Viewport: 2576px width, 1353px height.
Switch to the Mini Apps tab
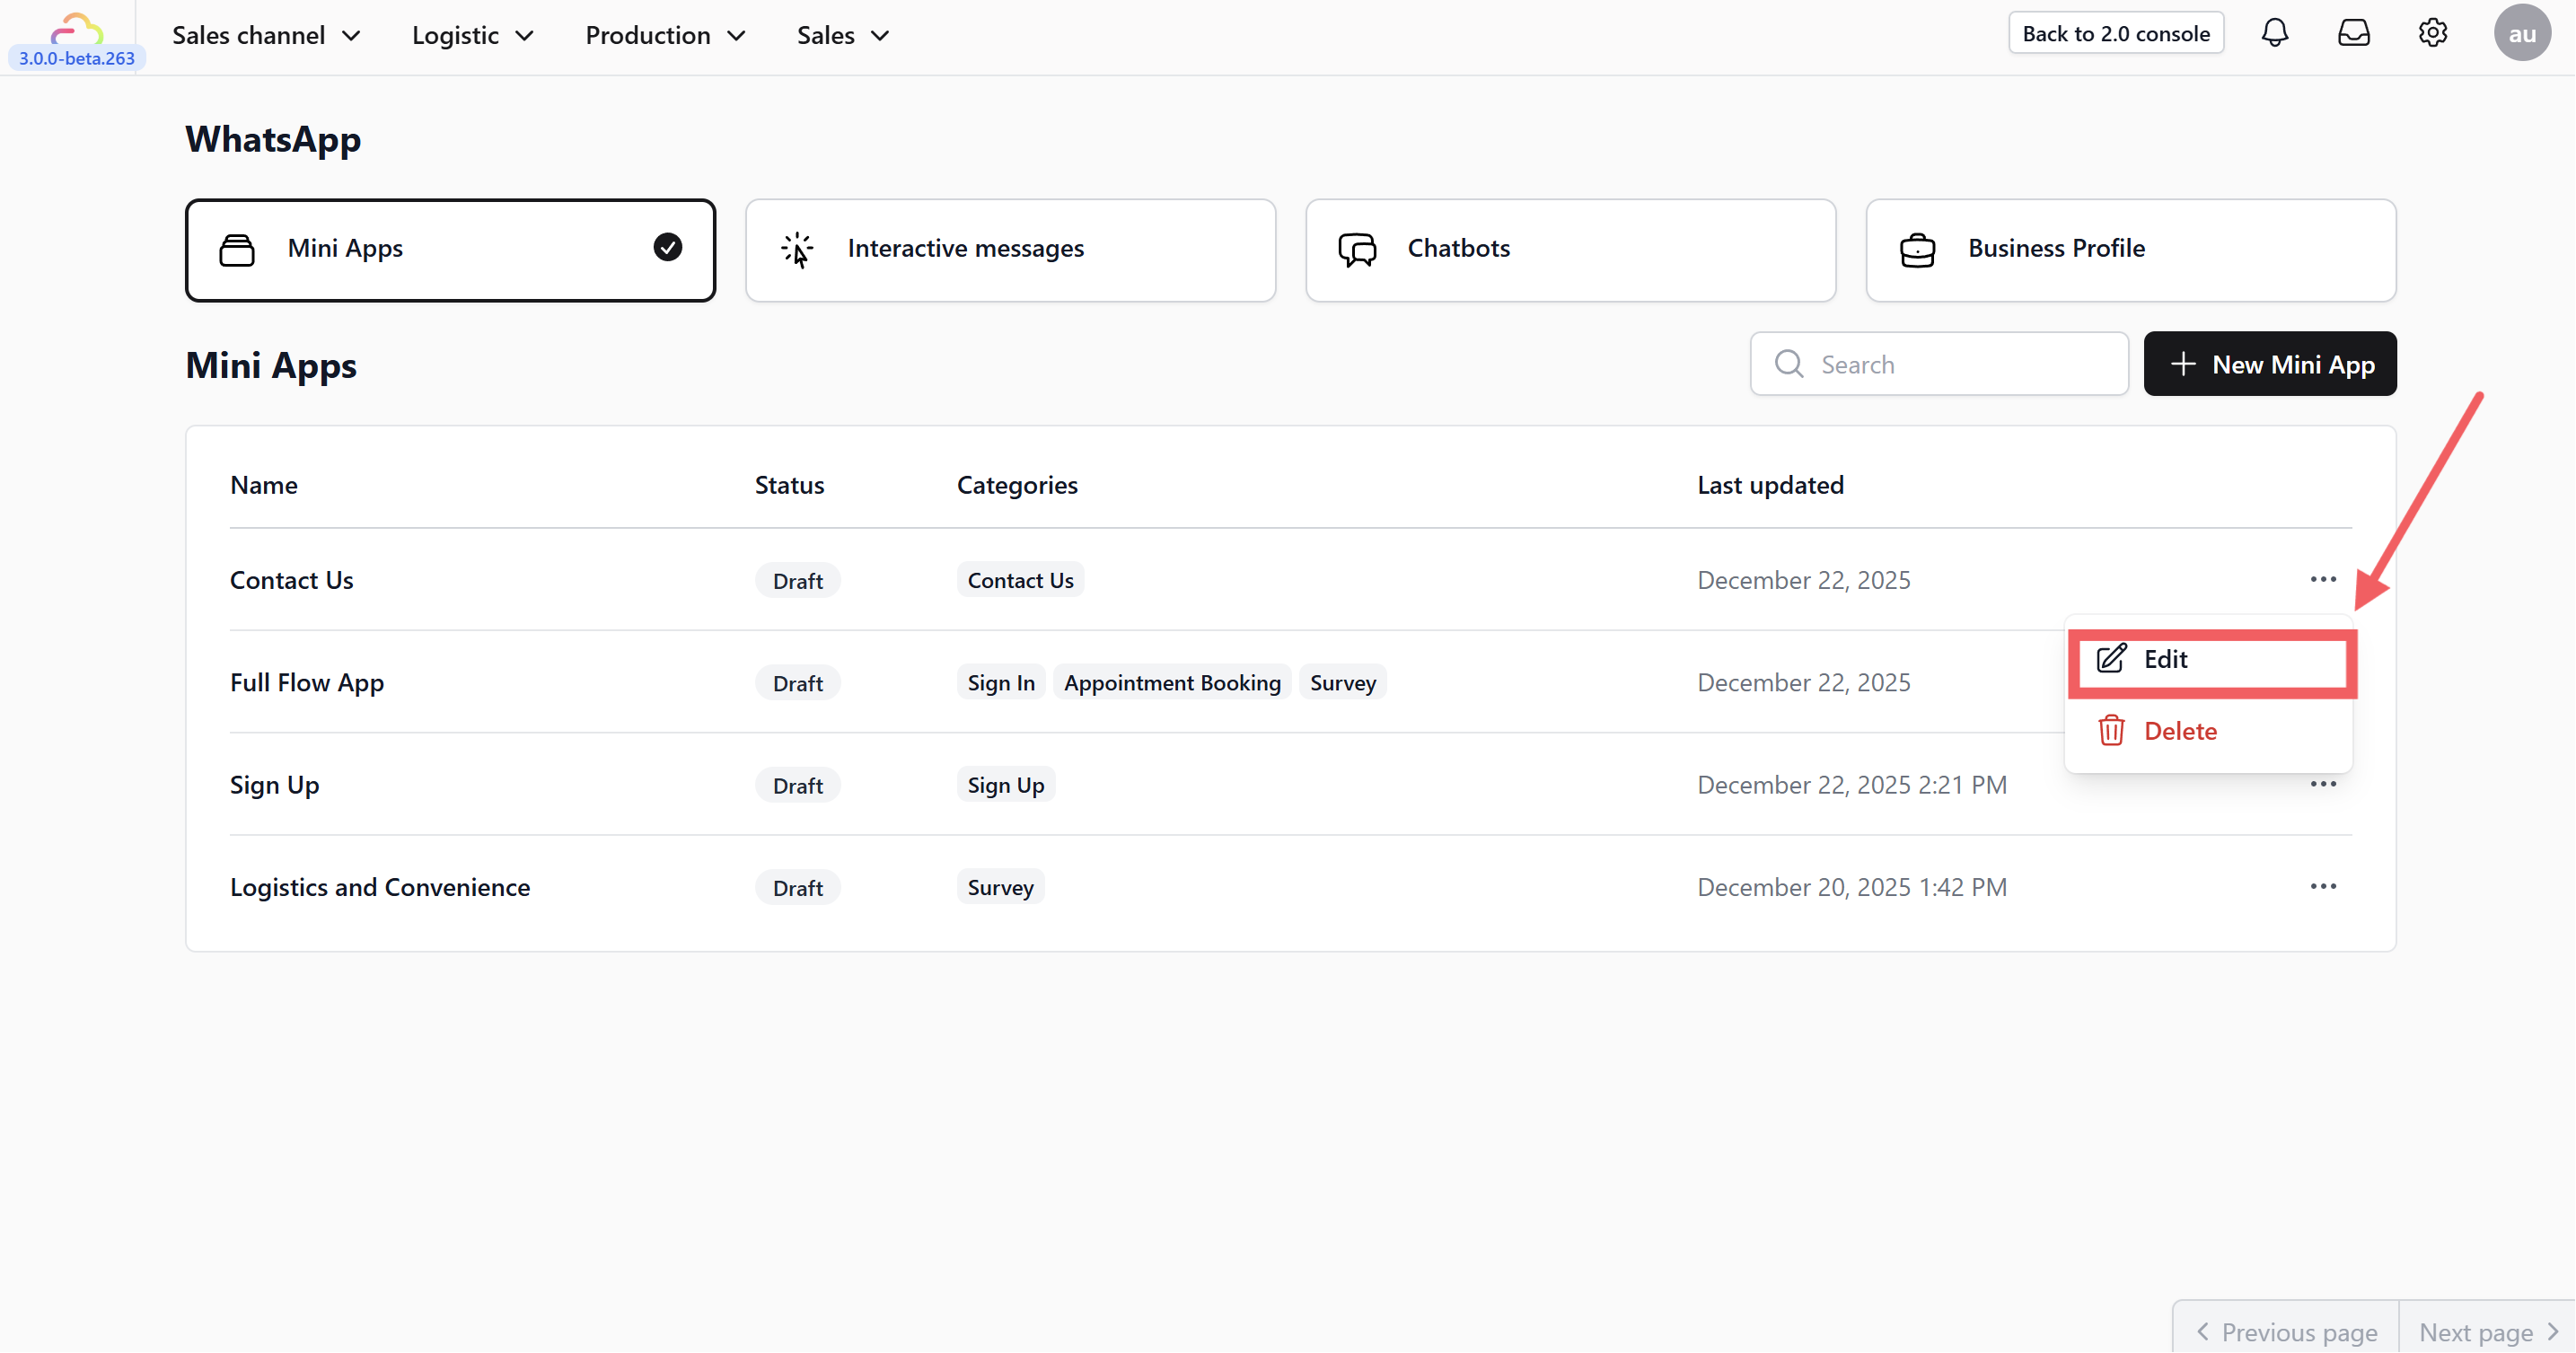click(450, 250)
